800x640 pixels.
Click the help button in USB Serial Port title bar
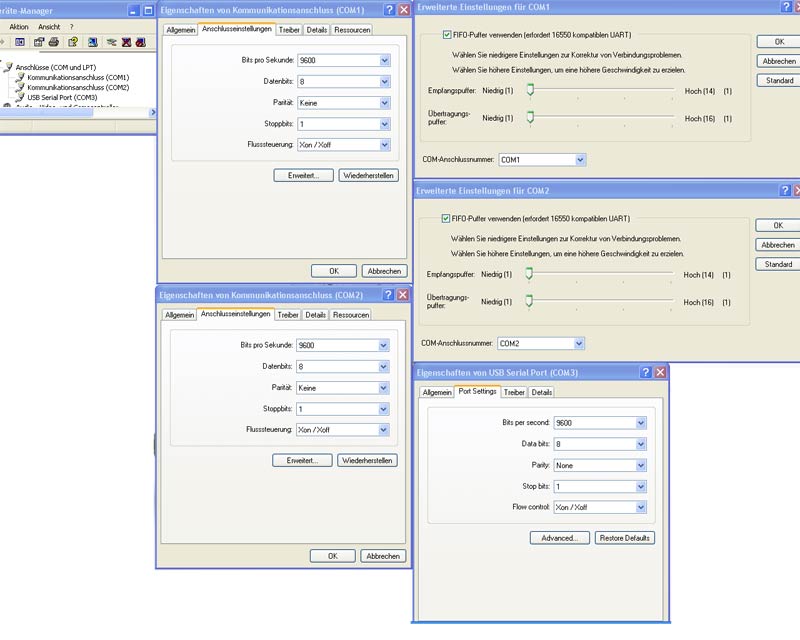[645, 372]
